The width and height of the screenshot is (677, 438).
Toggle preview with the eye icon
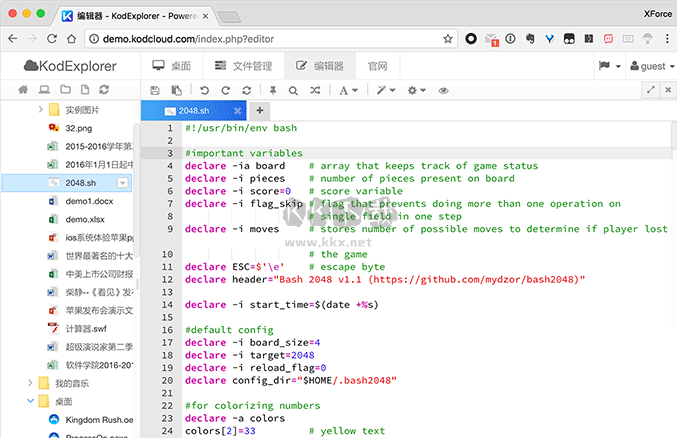(444, 90)
